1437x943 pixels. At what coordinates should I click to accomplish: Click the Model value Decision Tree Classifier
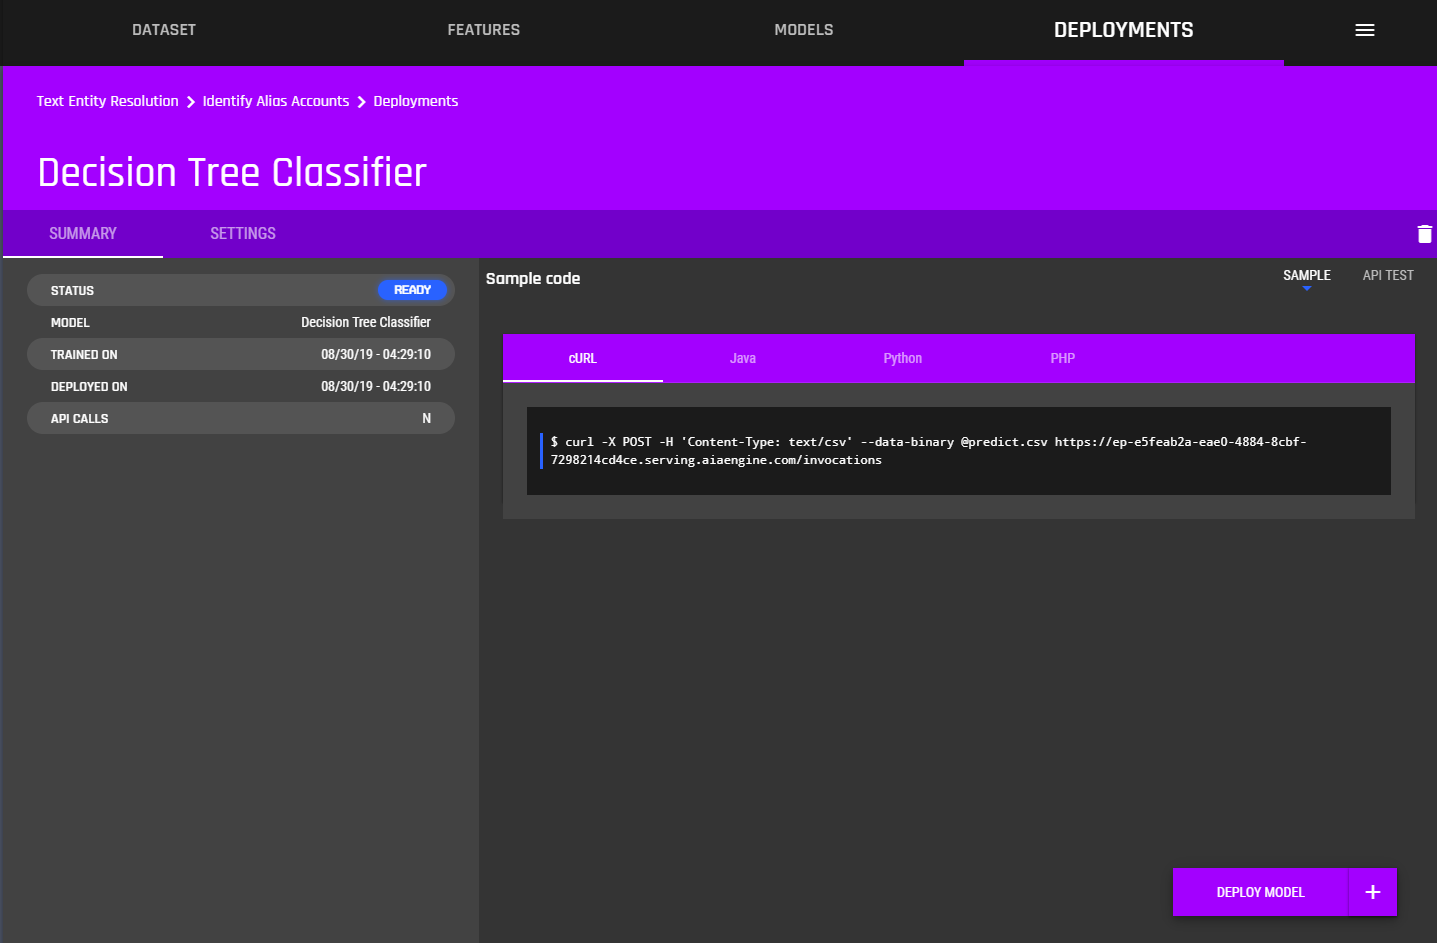(366, 322)
